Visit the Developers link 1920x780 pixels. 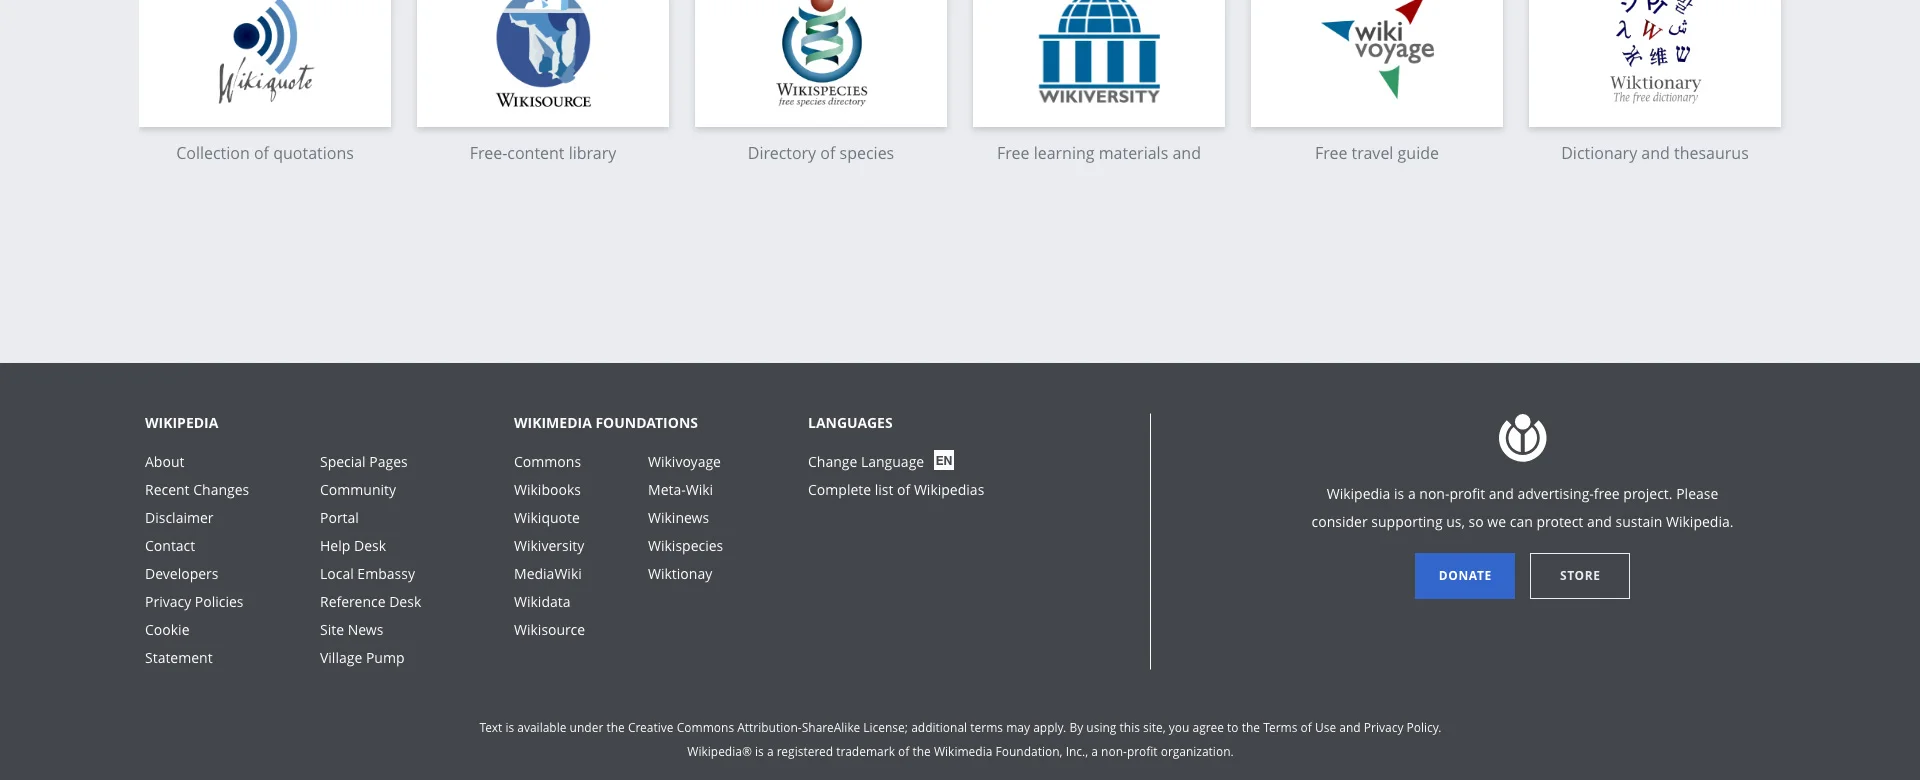pos(181,574)
